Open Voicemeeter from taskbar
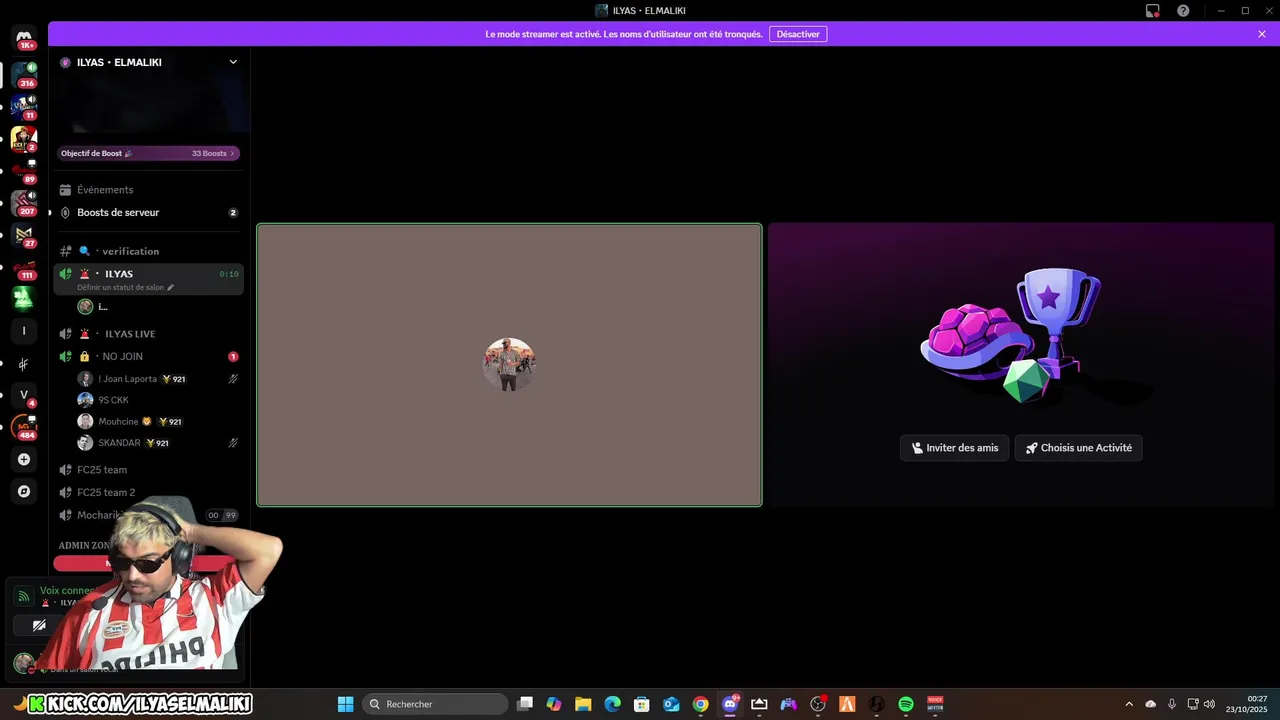This screenshot has width=1280, height=720. pos(935,704)
